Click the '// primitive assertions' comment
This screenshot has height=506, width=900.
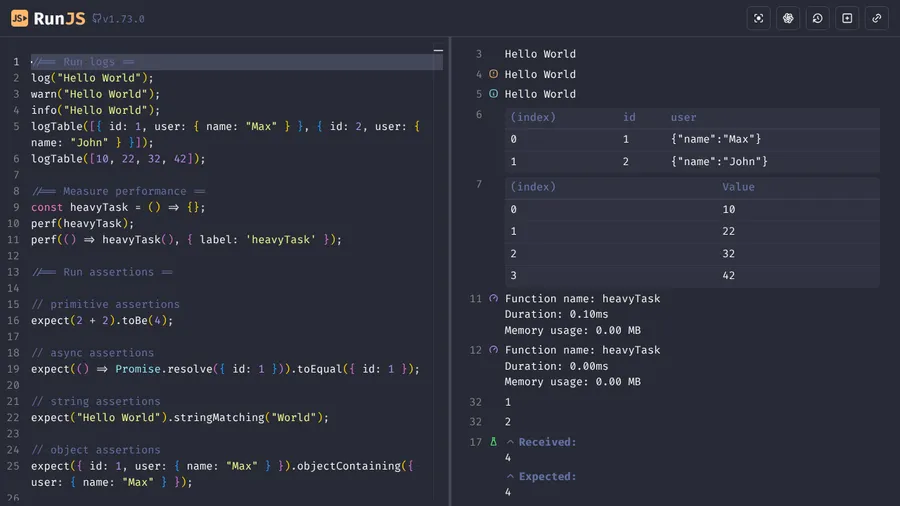105,304
